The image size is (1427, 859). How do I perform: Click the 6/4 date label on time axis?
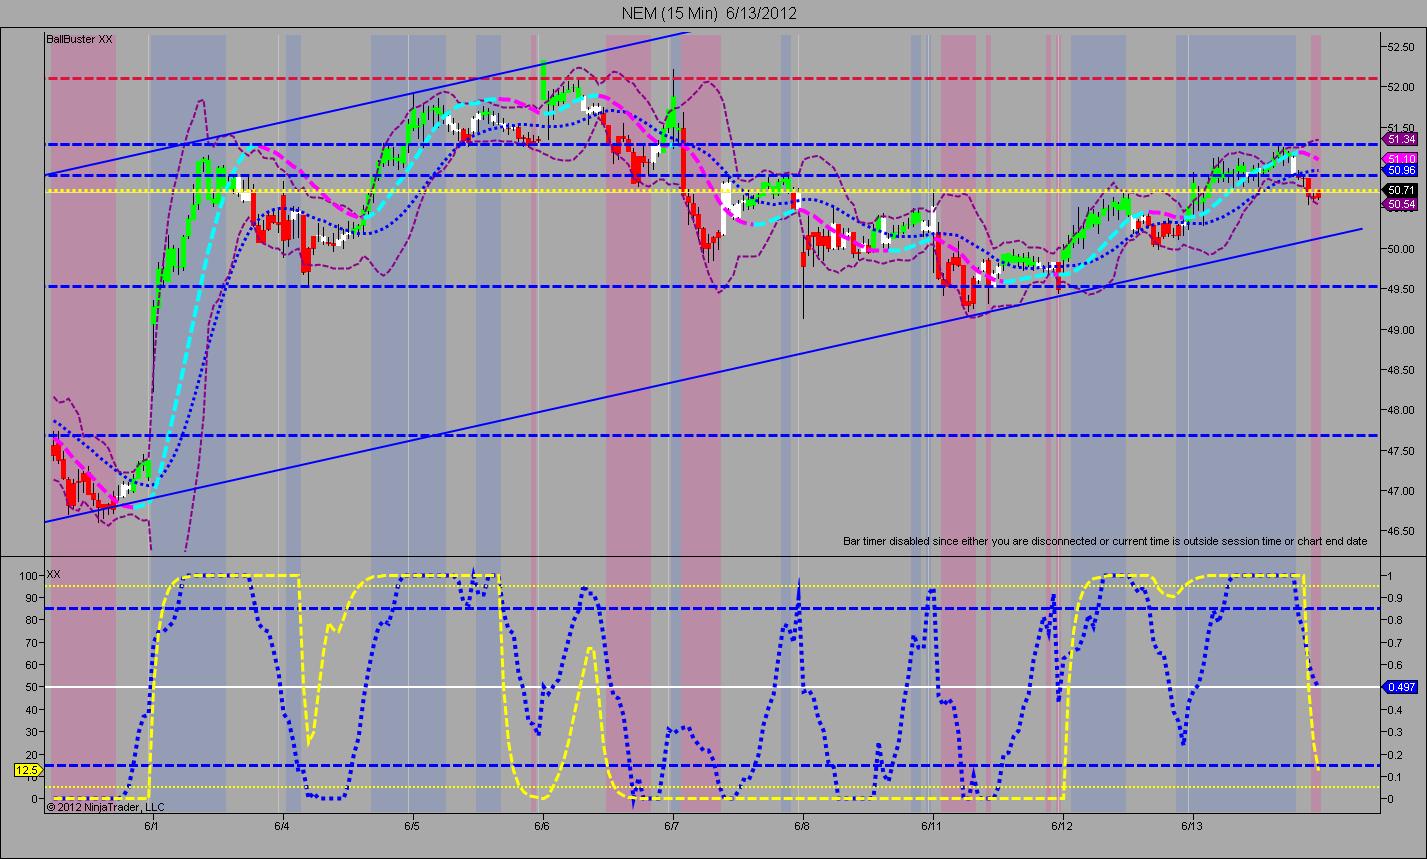pos(282,826)
